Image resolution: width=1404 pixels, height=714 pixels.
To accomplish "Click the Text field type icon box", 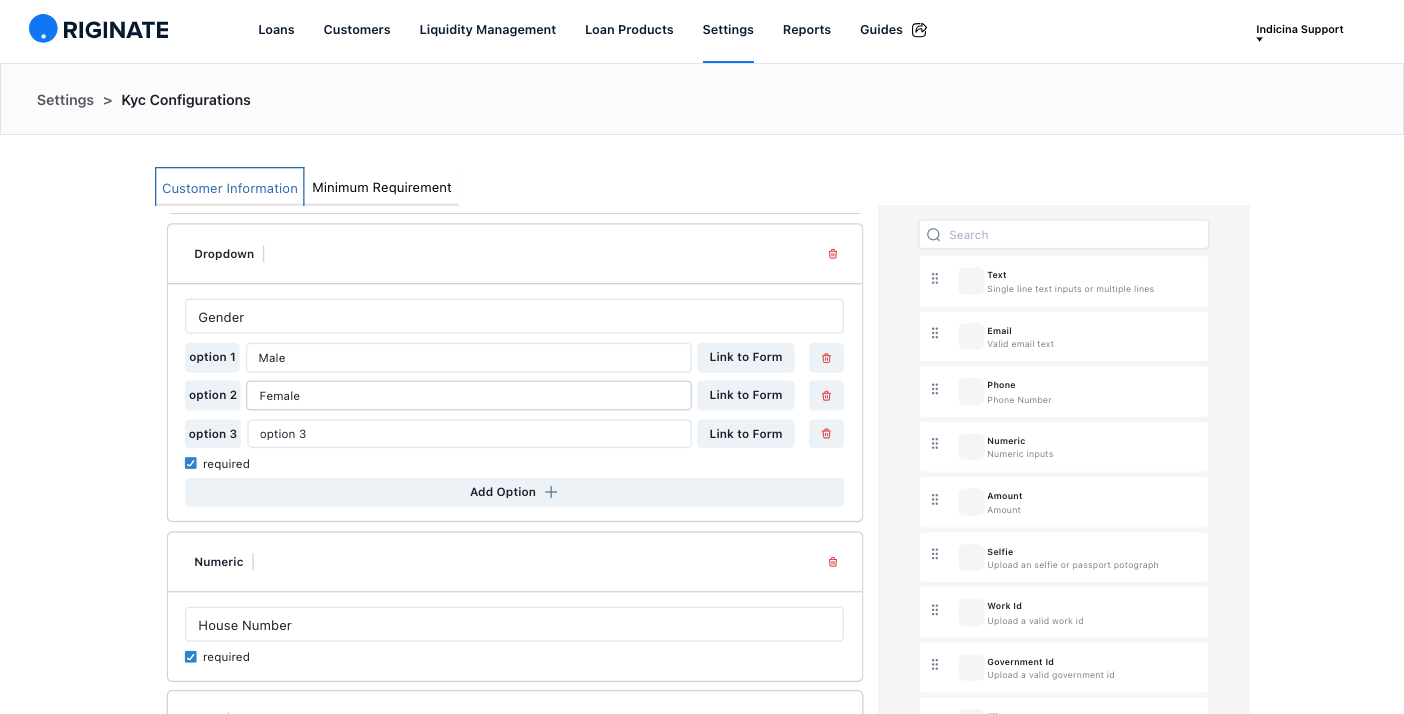I will coord(971,281).
